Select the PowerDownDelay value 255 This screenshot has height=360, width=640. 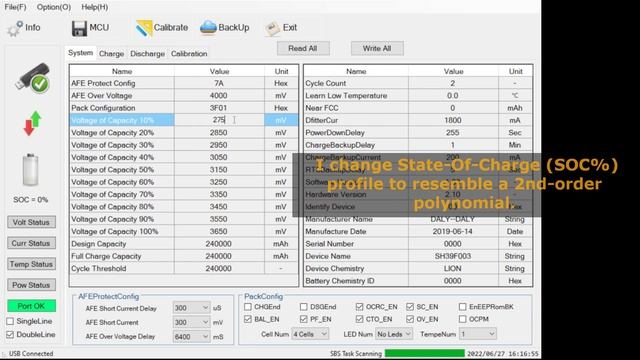pyautogui.click(x=453, y=133)
